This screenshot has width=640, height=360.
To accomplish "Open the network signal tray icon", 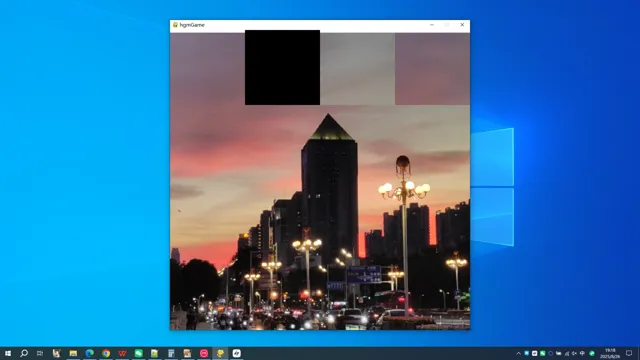I will point(567,353).
